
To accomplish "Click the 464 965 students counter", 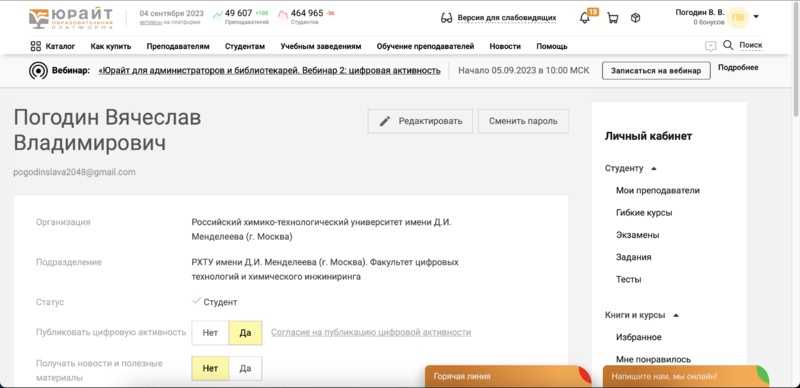I will 307,13.
